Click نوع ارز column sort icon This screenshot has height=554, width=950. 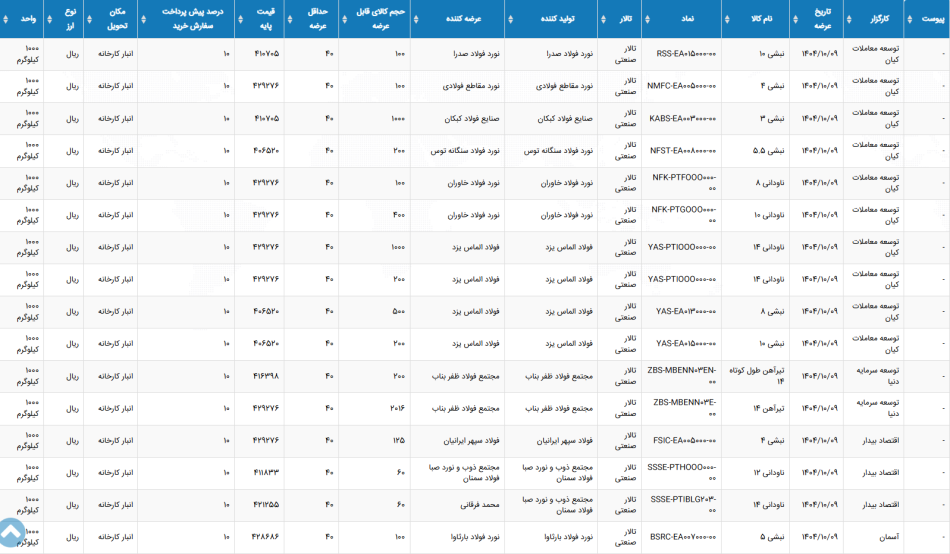[x=50, y=19]
